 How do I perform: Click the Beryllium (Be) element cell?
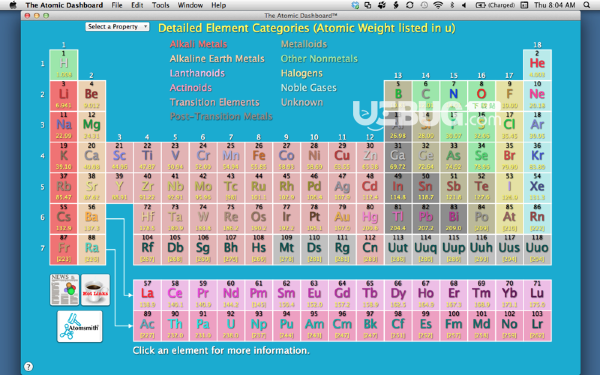(91, 96)
